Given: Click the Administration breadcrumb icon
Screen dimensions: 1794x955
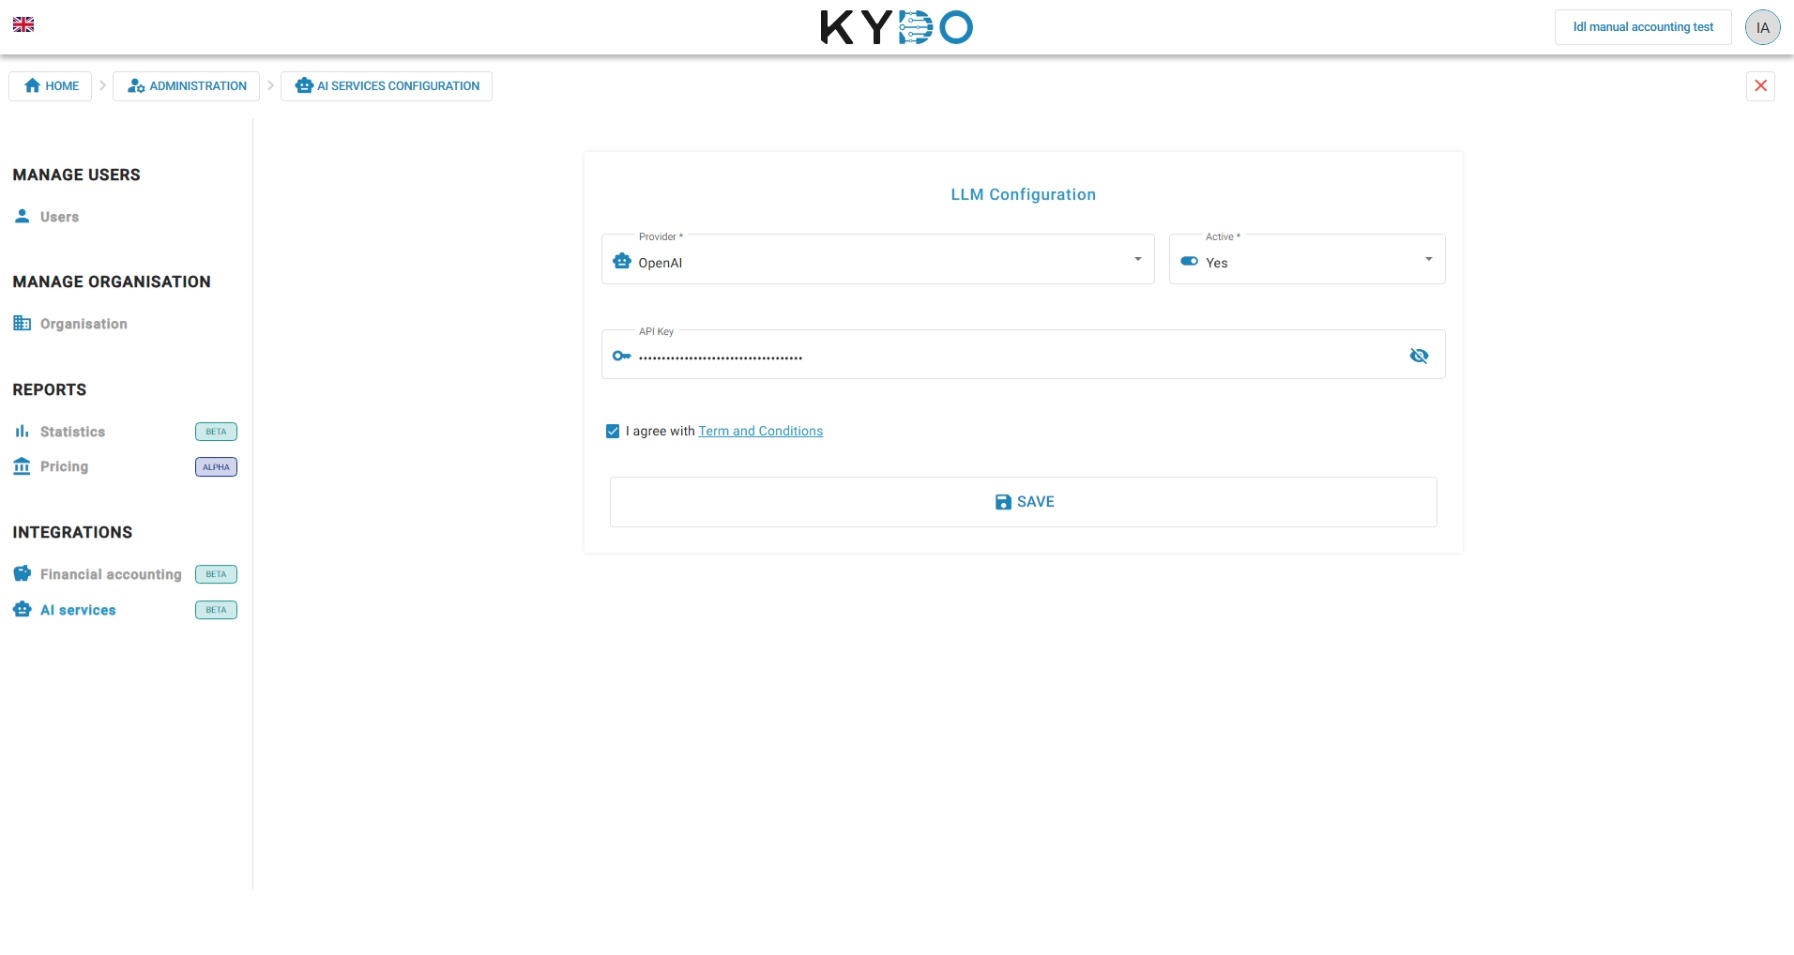Looking at the screenshot, I should point(136,86).
